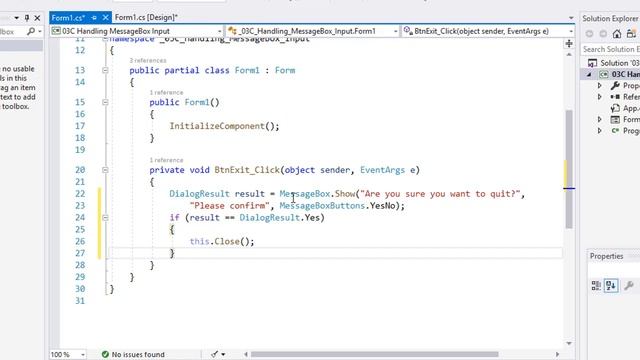Click the split editor handle above the scrollbar
This screenshot has height=360, width=640.
tap(569, 43)
